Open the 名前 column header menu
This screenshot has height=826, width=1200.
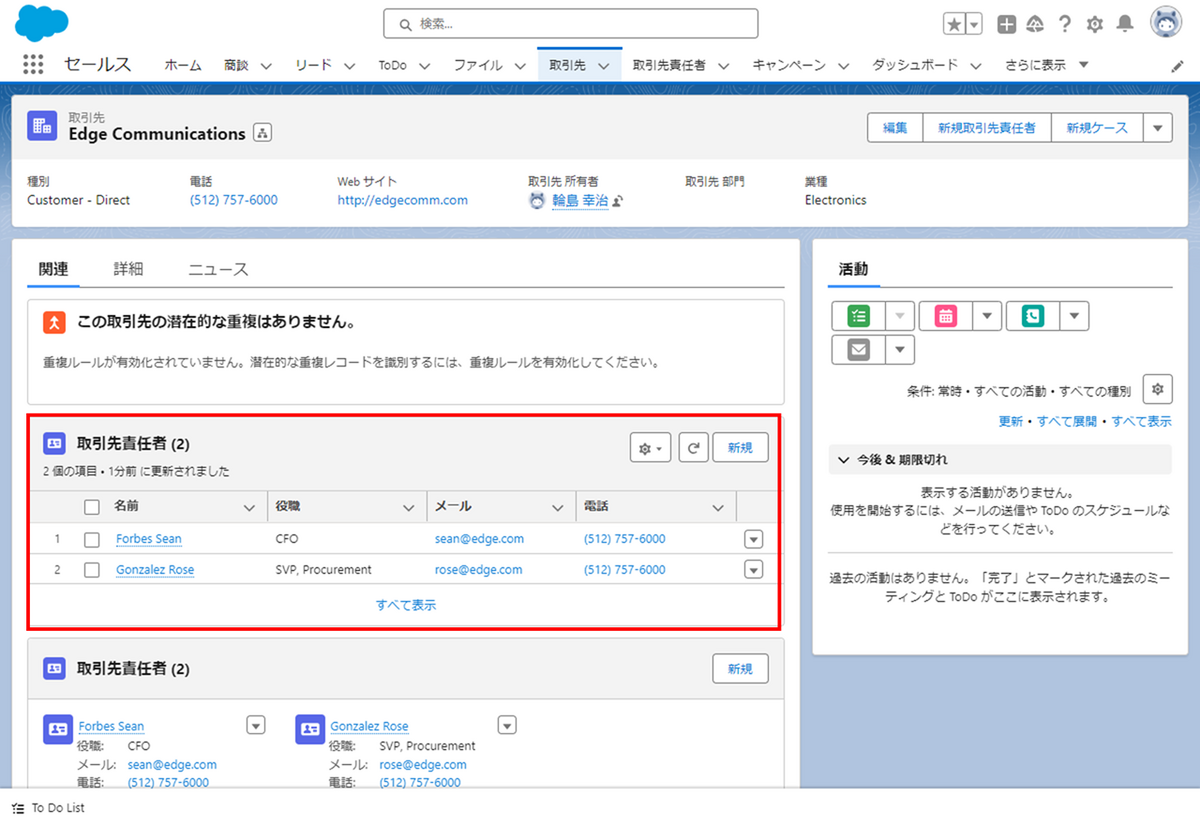[x=250, y=508]
